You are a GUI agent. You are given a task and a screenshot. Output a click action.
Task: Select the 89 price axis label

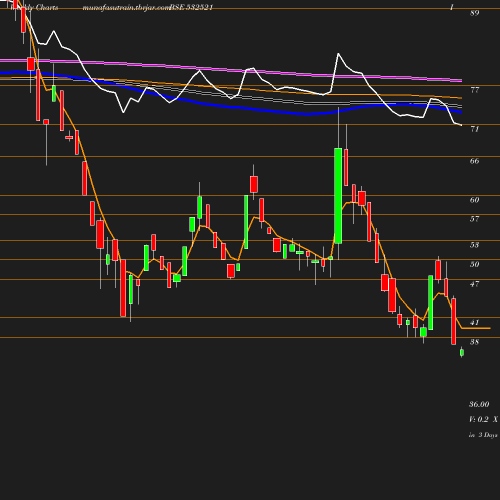pyautogui.click(x=474, y=13)
